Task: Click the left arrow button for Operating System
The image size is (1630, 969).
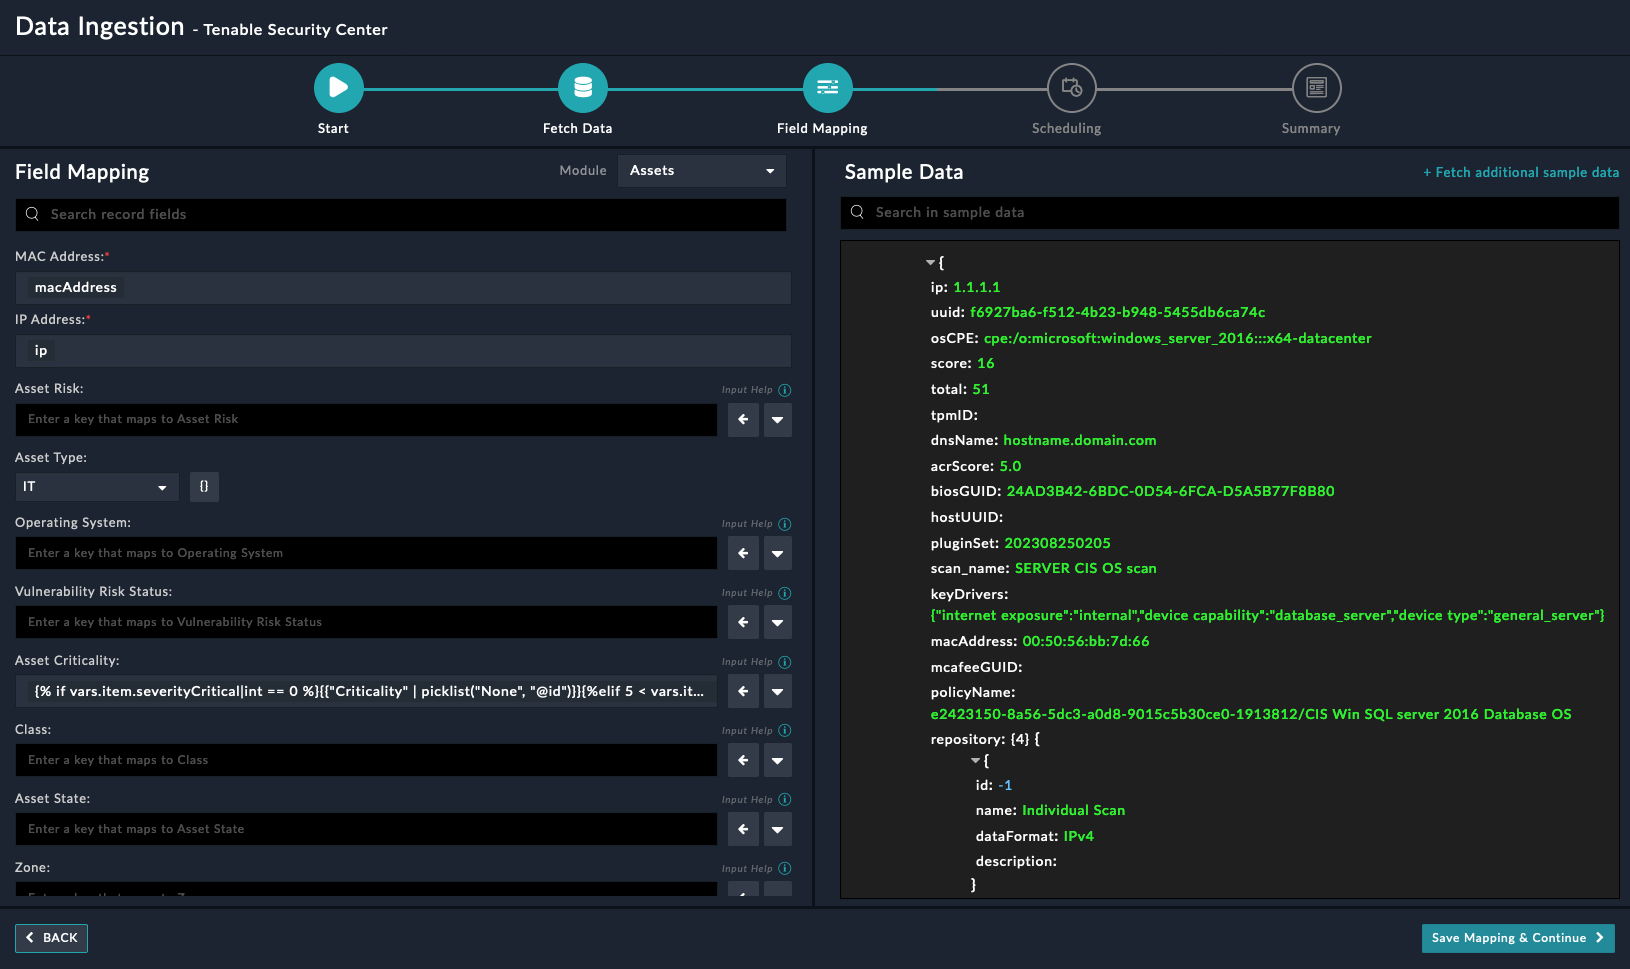Action: 743,553
